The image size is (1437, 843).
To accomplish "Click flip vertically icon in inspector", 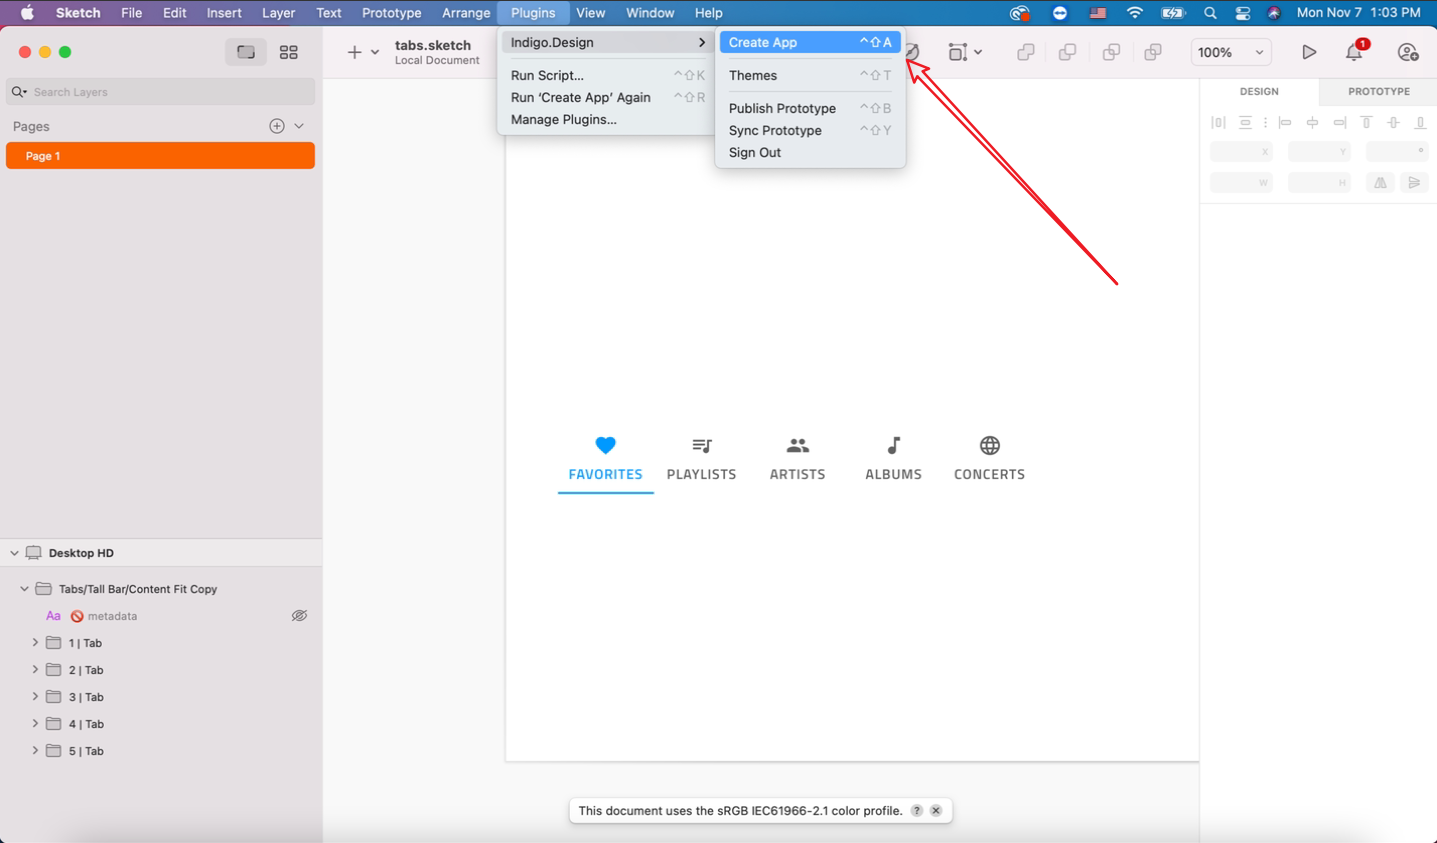I will [1414, 183].
